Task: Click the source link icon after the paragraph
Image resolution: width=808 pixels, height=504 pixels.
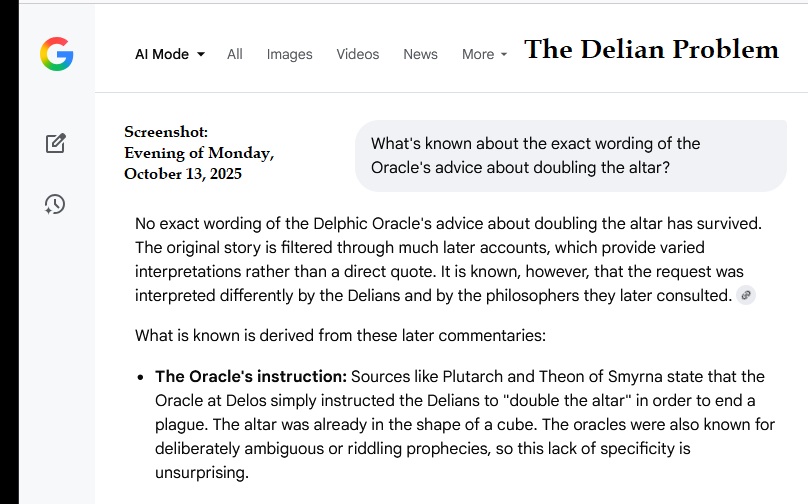Action: coord(746,295)
